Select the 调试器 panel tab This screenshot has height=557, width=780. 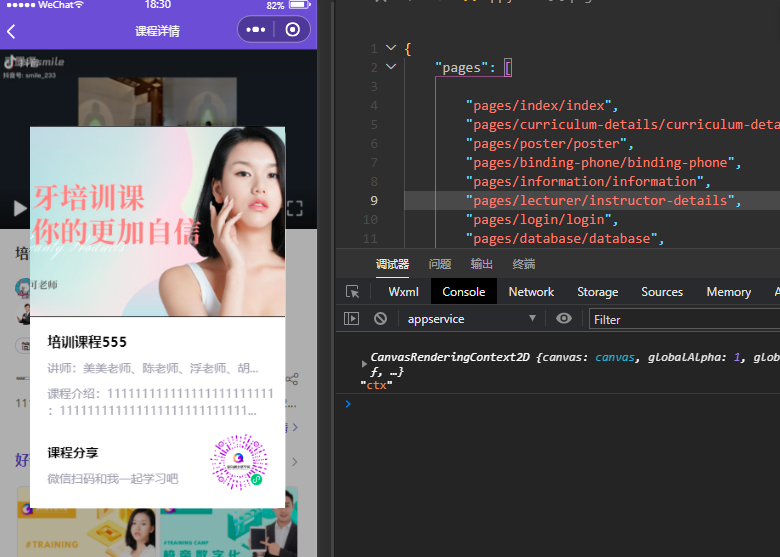coord(392,264)
